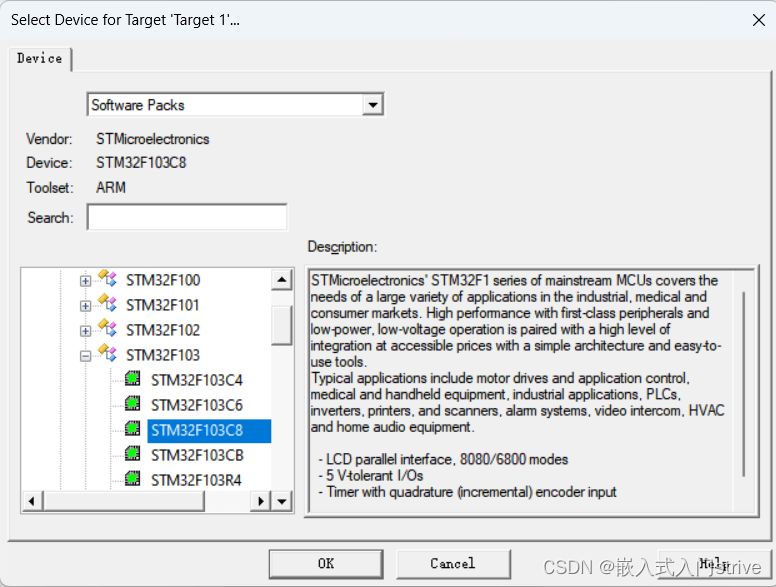The image size is (776, 587).
Task: Click the device tree horizontal scrollbar thumb
Action: [x=124, y=501]
